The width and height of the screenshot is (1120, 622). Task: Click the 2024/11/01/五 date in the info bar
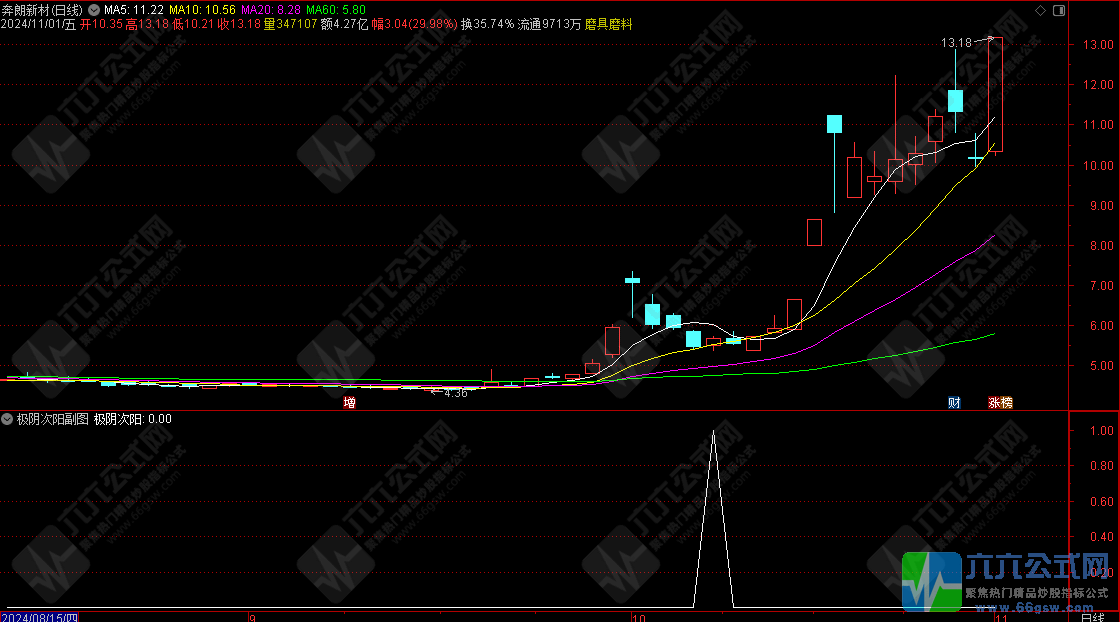tap(39, 24)
